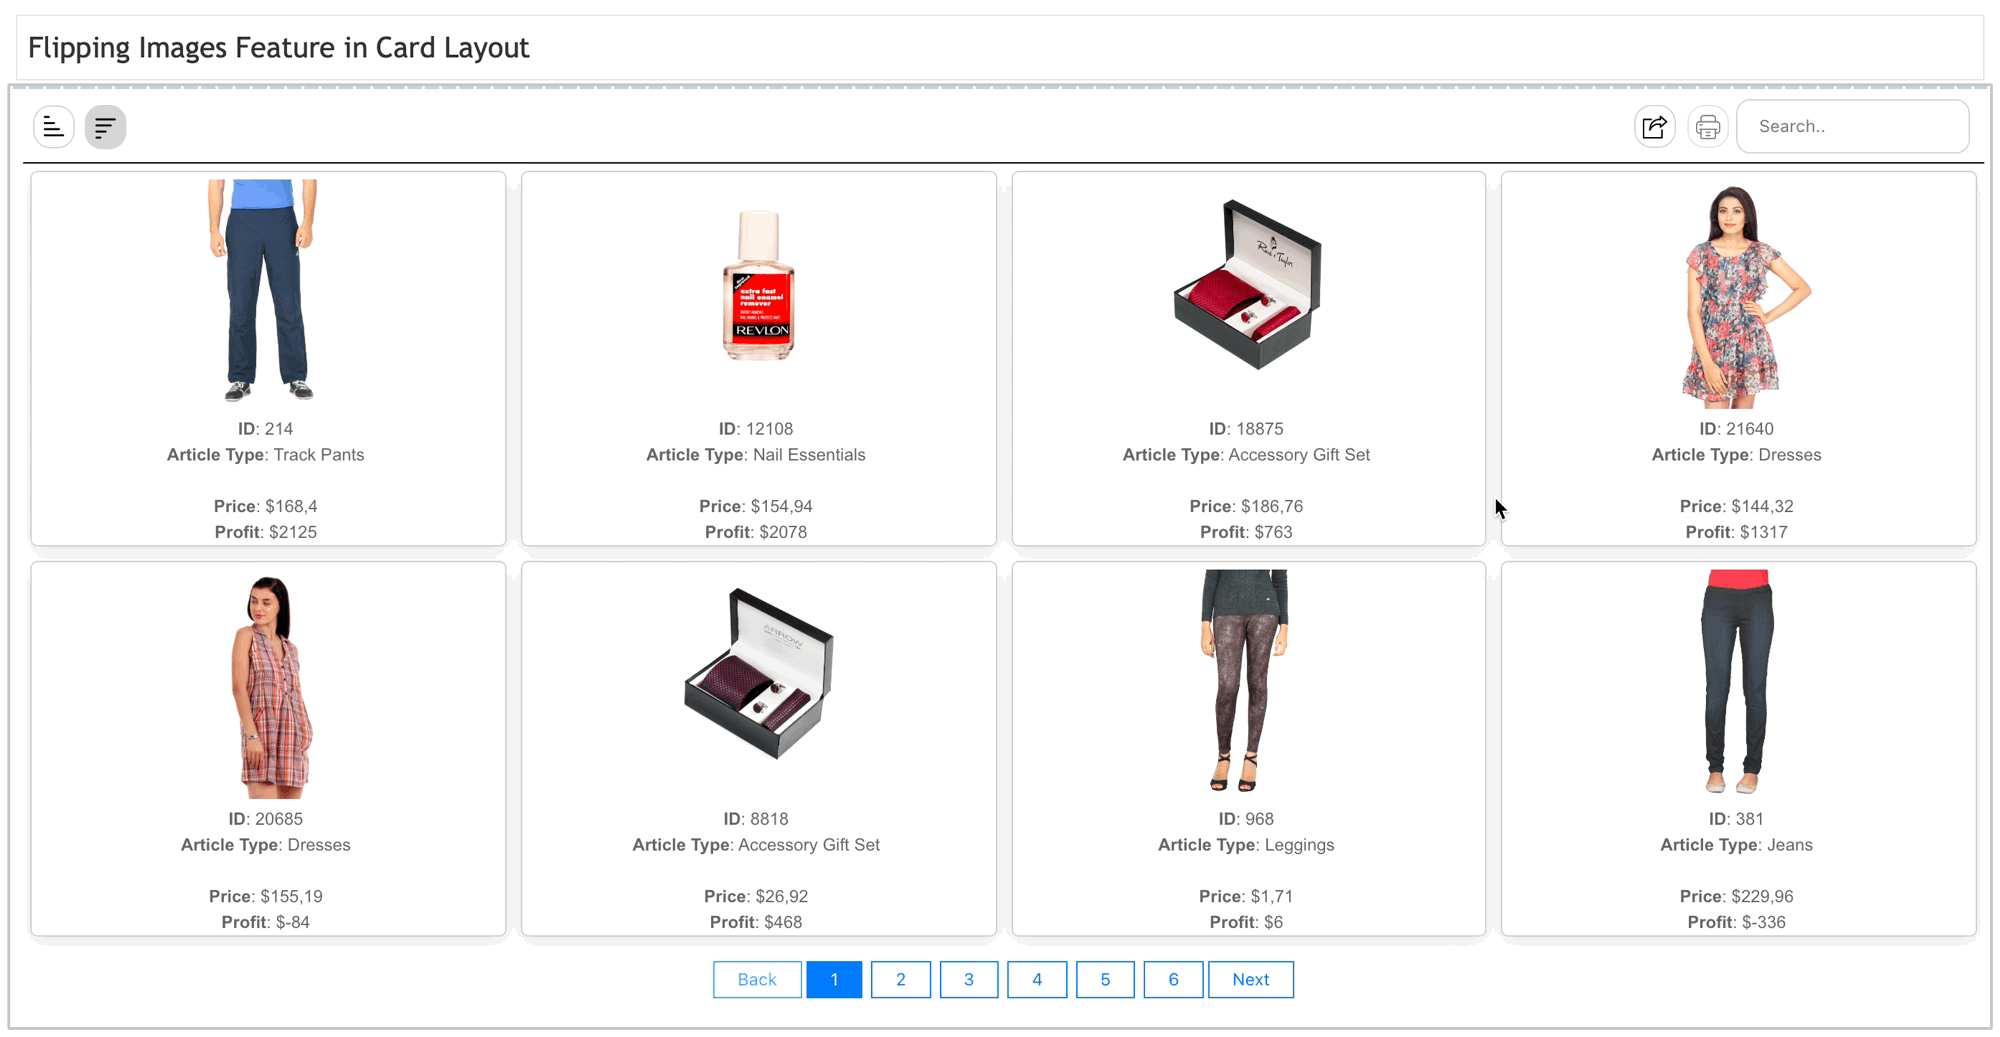
Task: Toggle the descending sort icon
Action: click(x=105, y=127)
